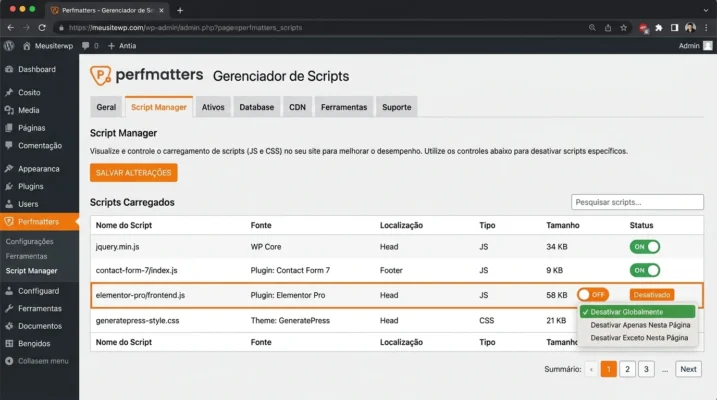
Task: Toggle the browser side panel icon
Action: click(674, 27)
